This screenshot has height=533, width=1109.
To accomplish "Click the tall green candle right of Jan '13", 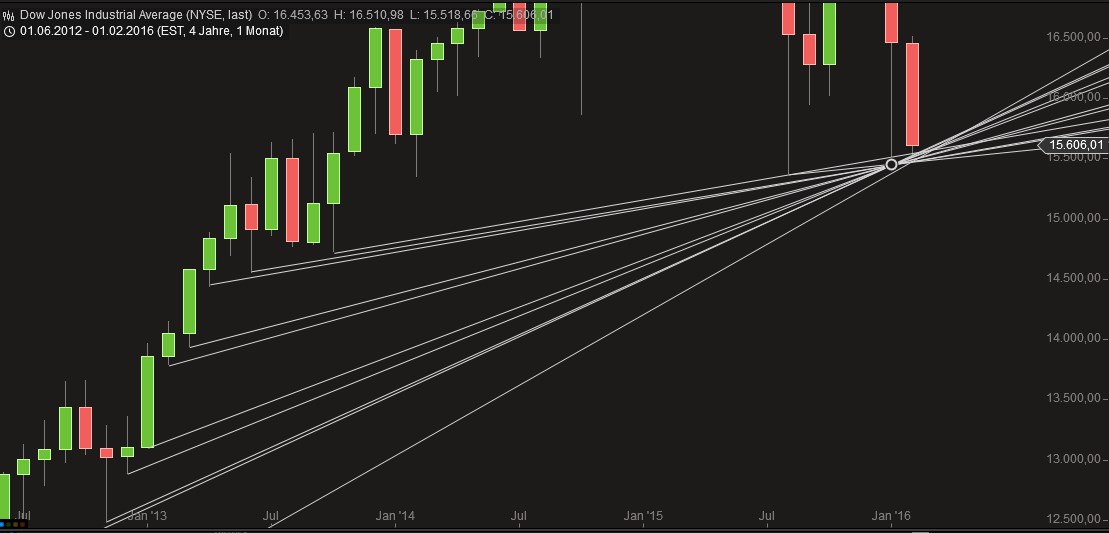I will tap(147, 401).
